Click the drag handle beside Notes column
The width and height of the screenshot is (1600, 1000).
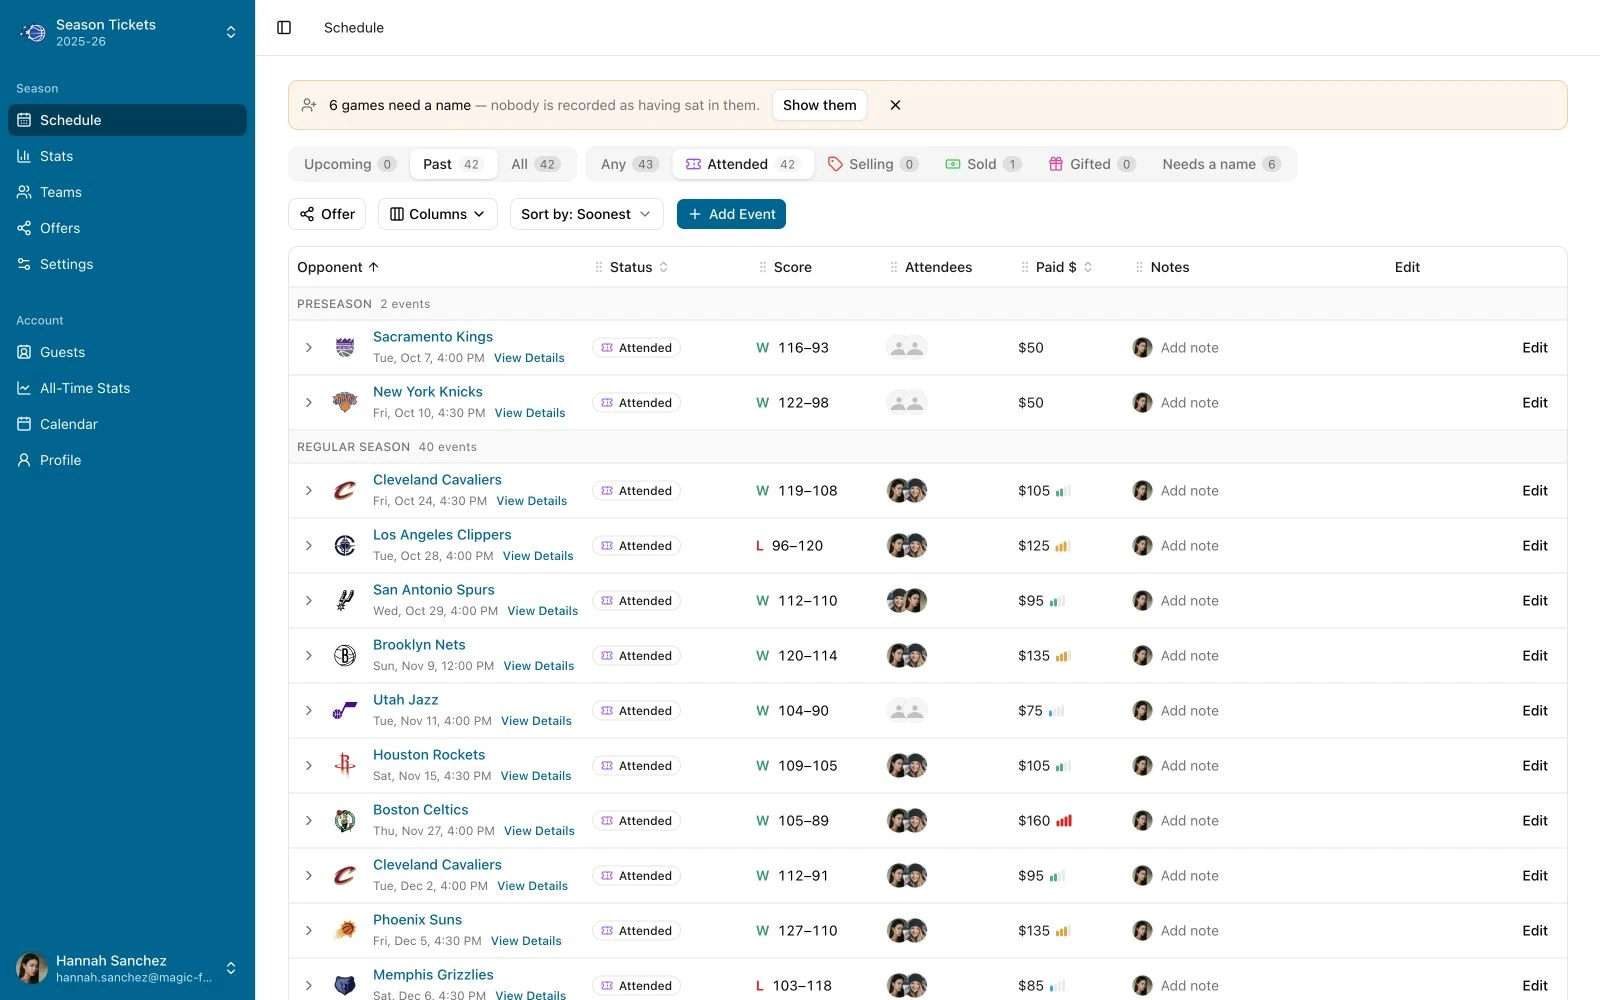pos(1140,267)
